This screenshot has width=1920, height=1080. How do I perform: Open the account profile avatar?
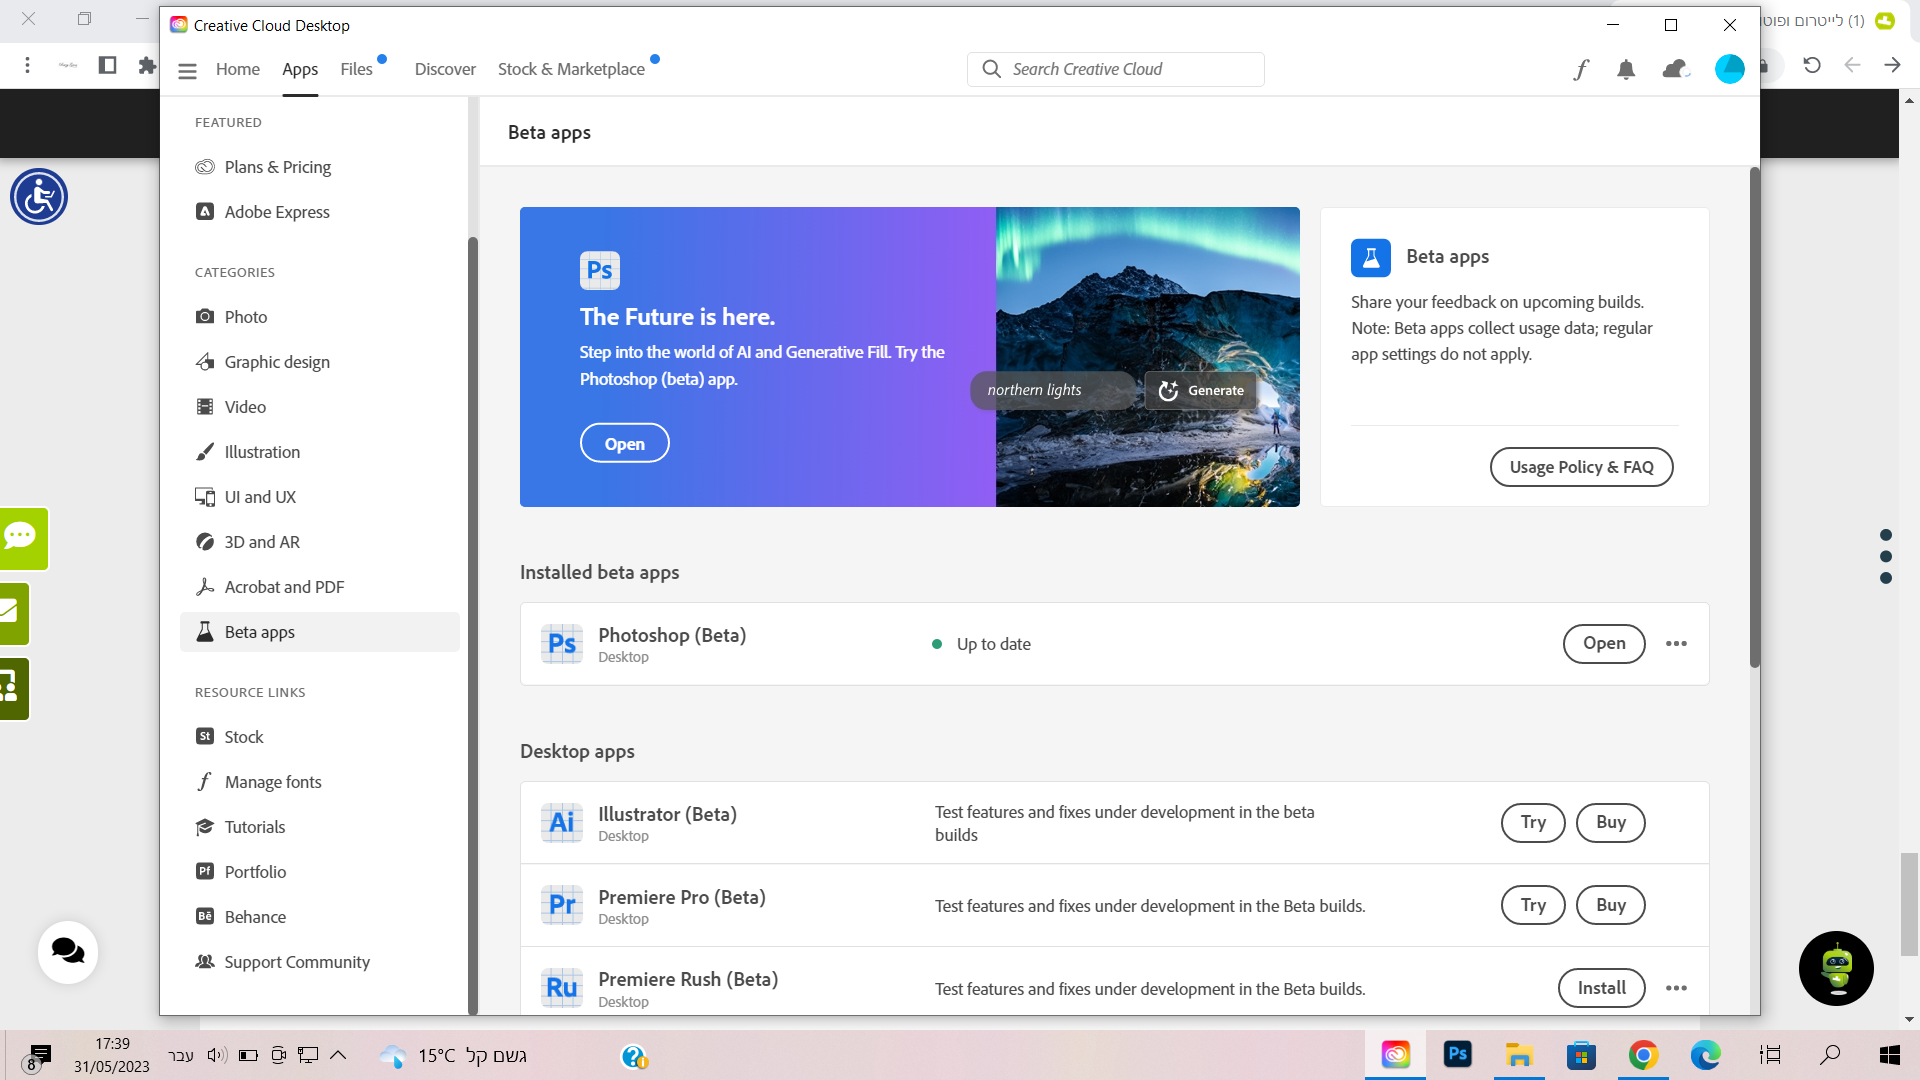1729,69
